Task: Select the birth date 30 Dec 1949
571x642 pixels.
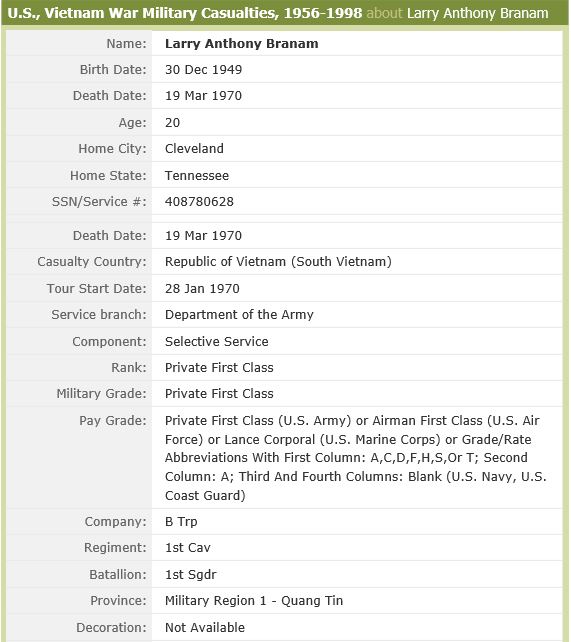Action: click(203, 70)
